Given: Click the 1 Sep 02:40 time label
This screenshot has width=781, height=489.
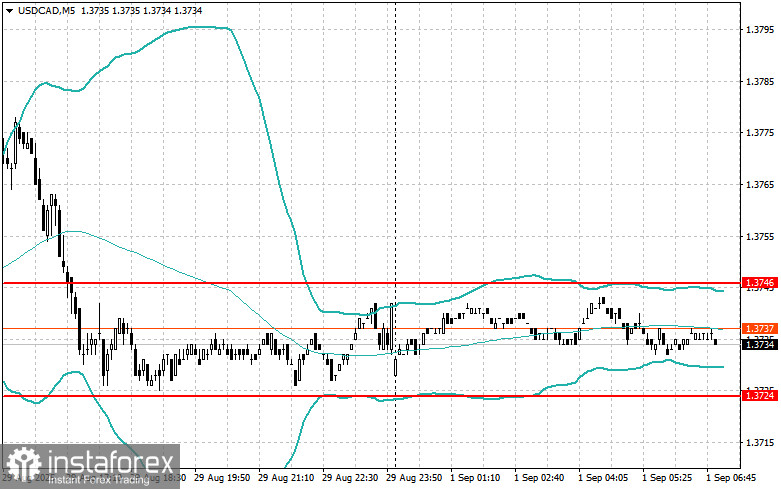Looking at the screenshot, I should pyautogui.click(x=539, y=478).
